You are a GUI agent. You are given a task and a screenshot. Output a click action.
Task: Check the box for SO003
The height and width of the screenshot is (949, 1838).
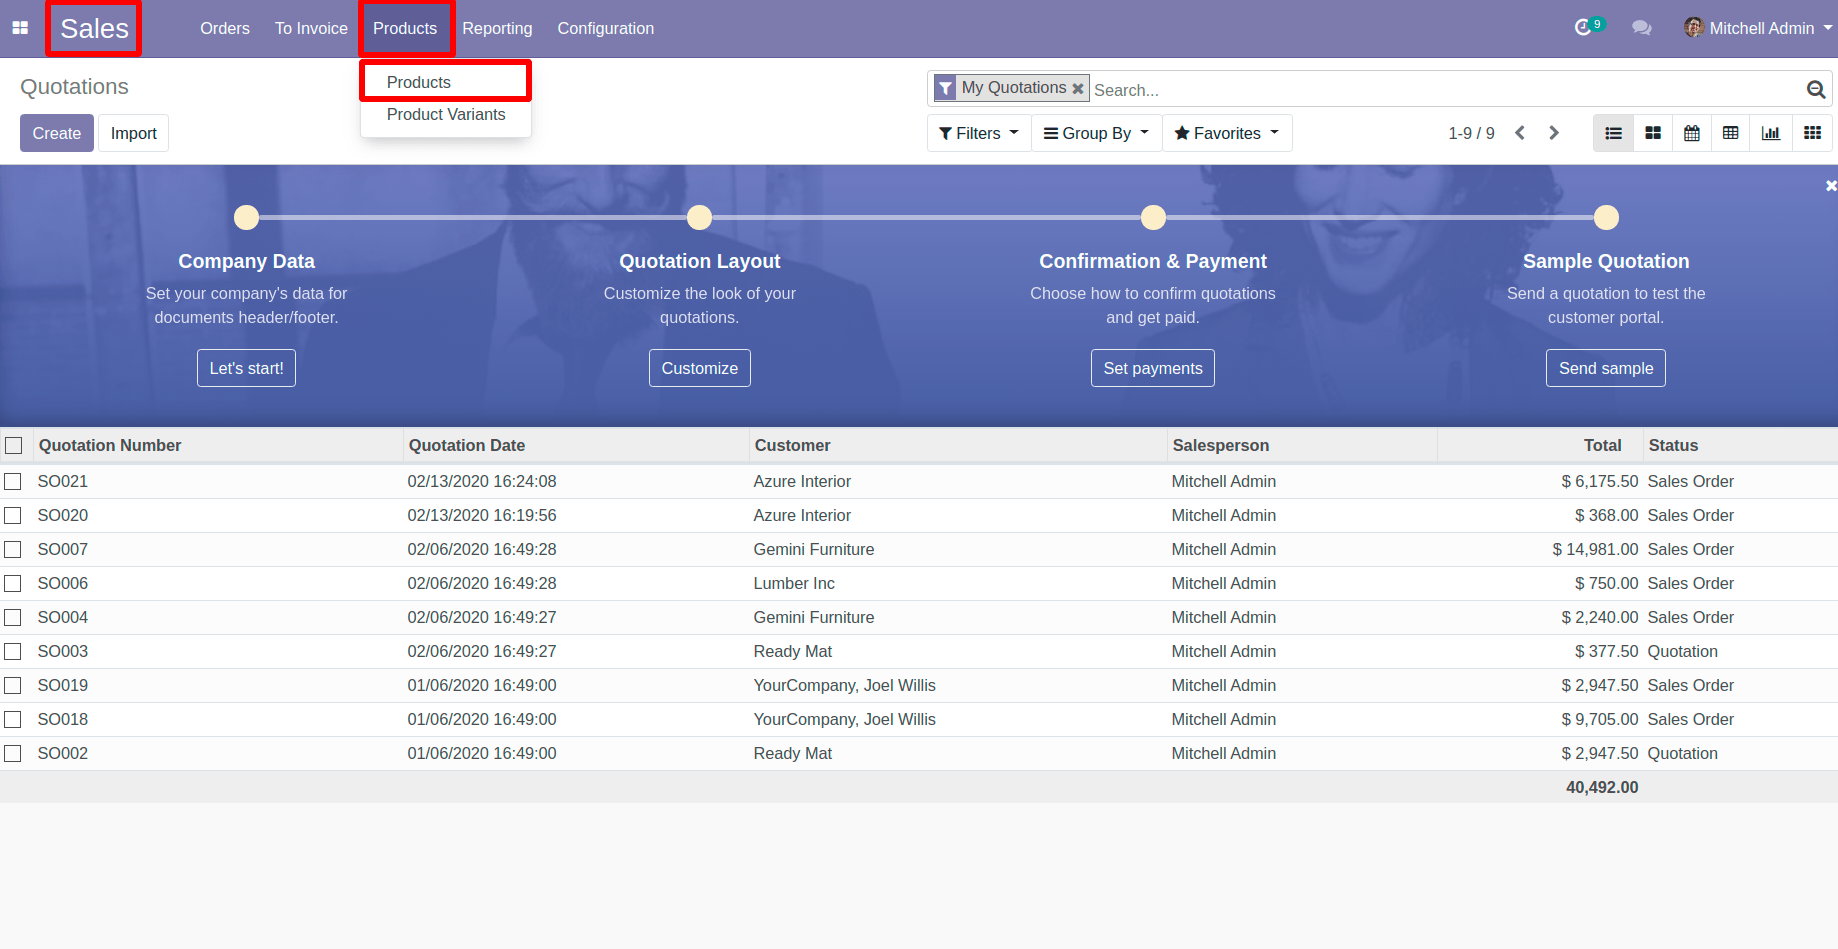point(13,651)
